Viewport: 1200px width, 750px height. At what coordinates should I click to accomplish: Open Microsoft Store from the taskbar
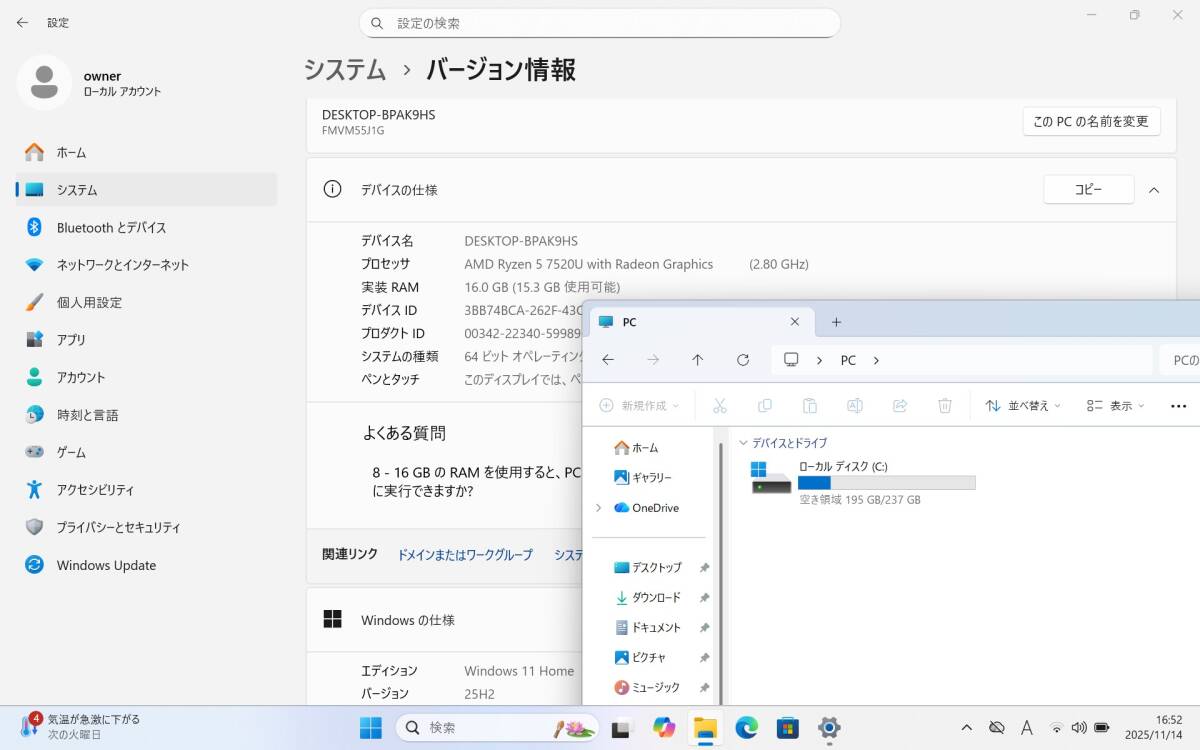(x=788, y=727)
